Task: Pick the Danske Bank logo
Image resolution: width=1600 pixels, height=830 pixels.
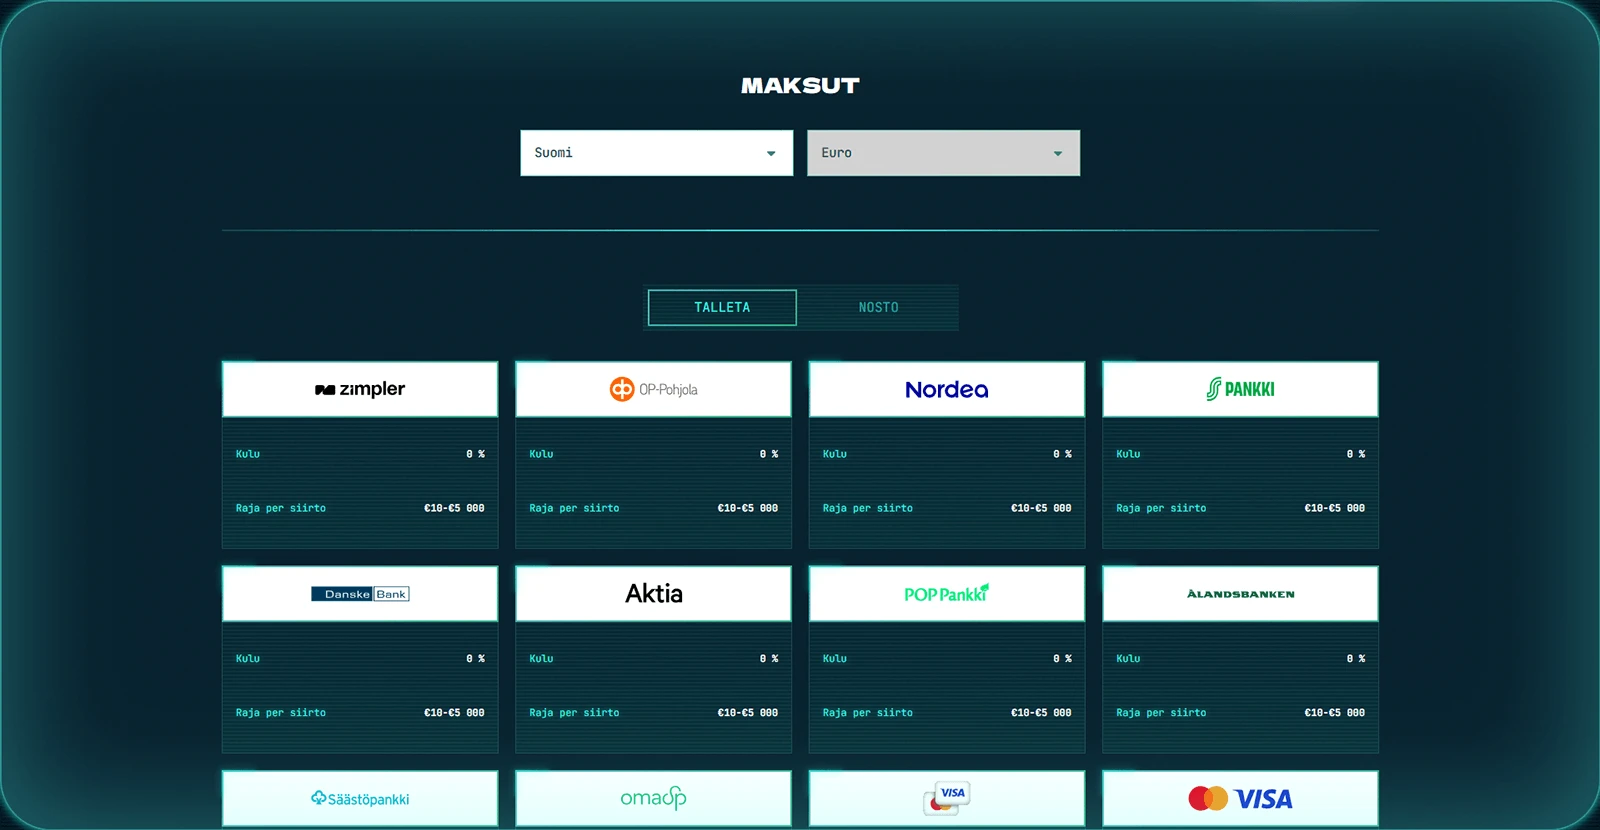Action: pos(360,594)
